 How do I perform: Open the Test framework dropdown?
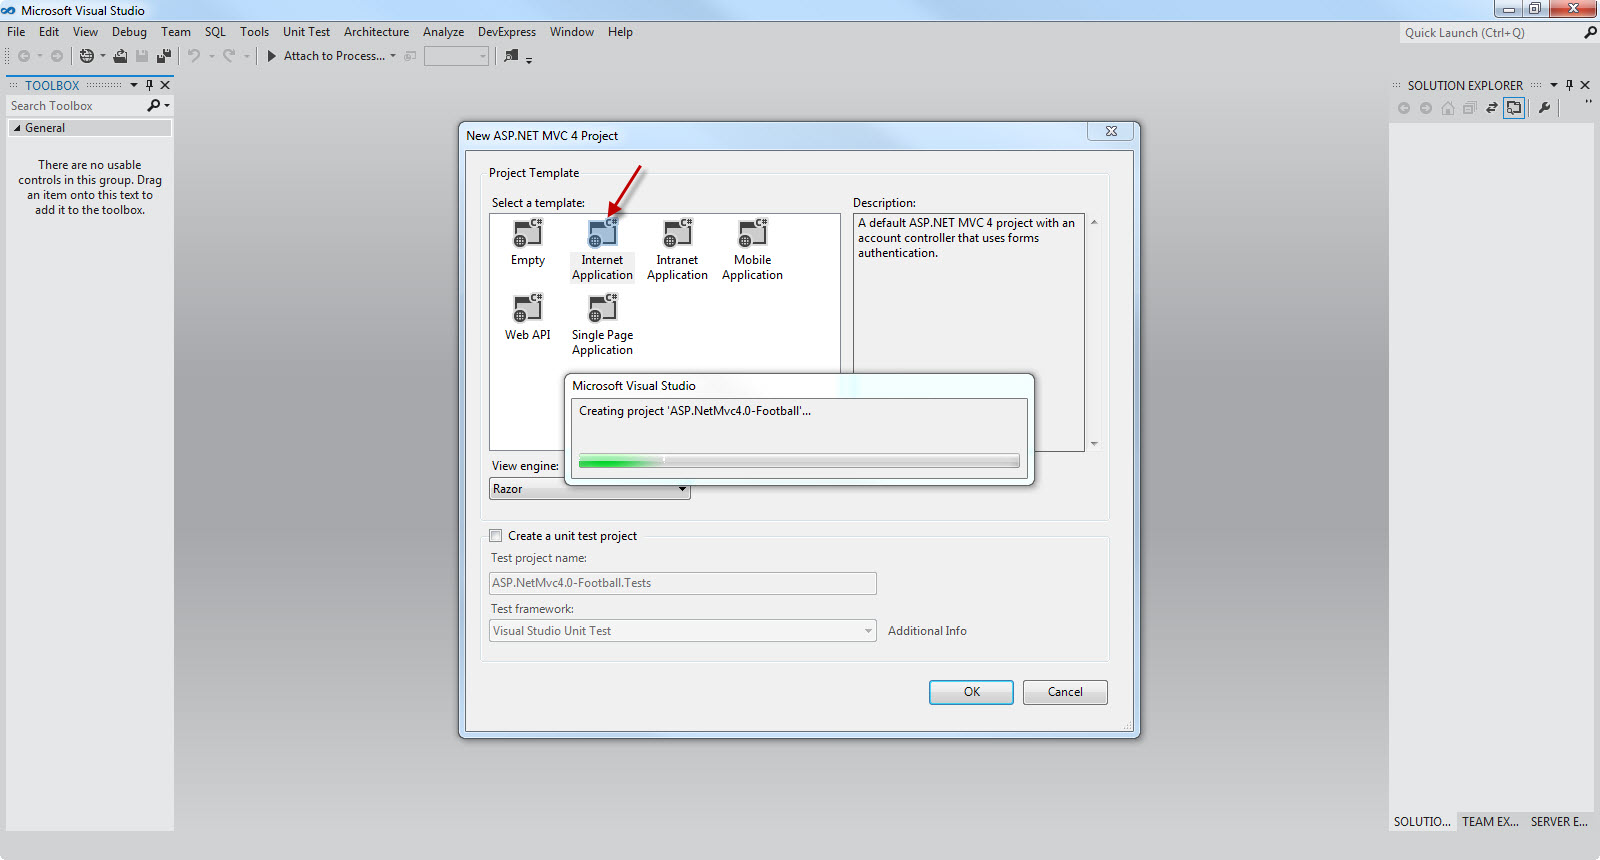point(683,631)
